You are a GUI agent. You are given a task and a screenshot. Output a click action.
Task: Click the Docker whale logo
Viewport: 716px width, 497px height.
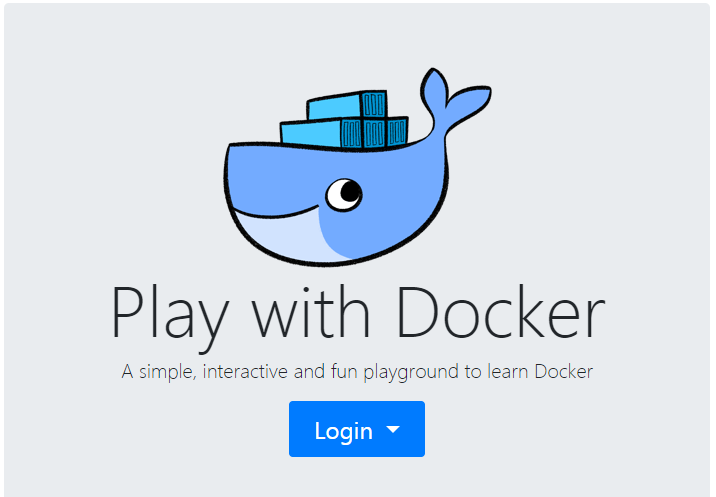pos(358,167)
